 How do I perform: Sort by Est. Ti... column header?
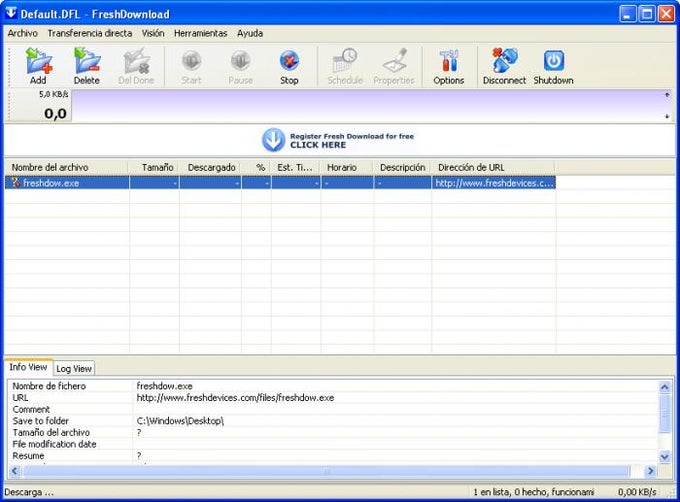(x=296, y=167)
